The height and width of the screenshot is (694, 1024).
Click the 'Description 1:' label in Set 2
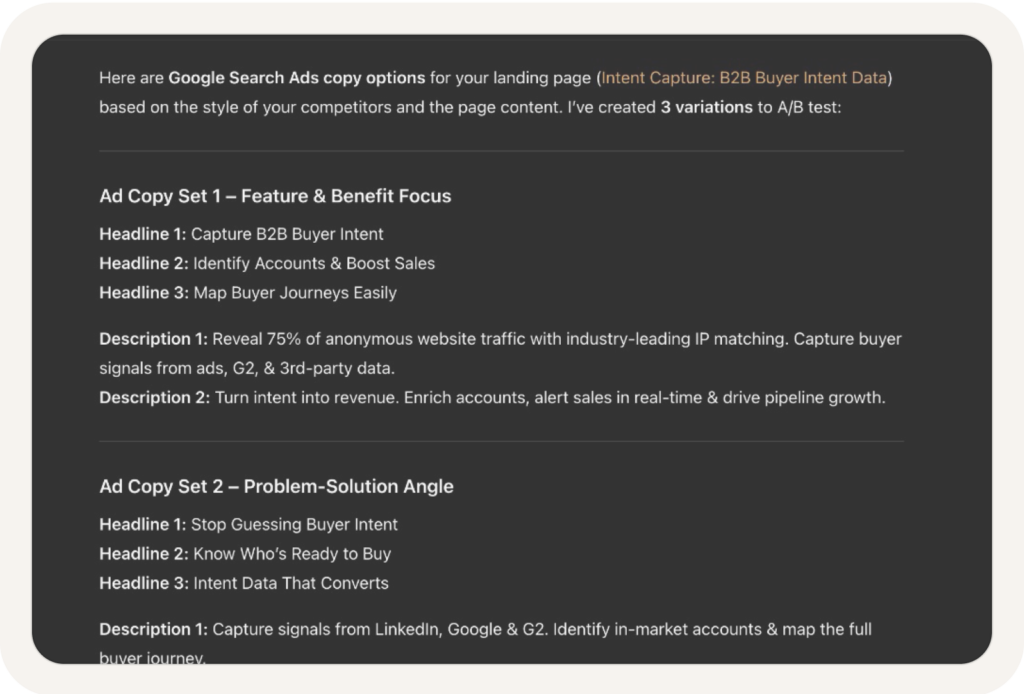pyautogui.click(x=153, y=629)
